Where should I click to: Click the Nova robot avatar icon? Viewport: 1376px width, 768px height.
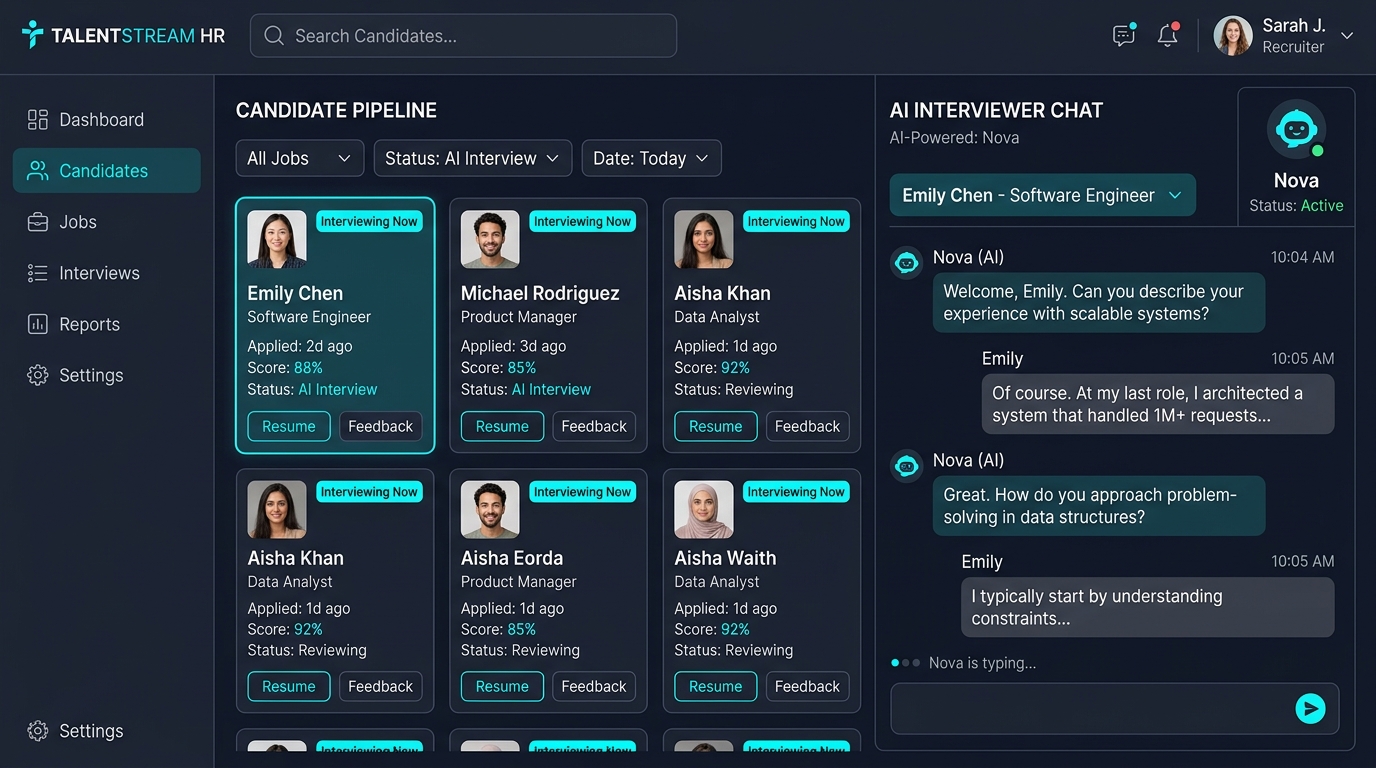[1296, 129]
